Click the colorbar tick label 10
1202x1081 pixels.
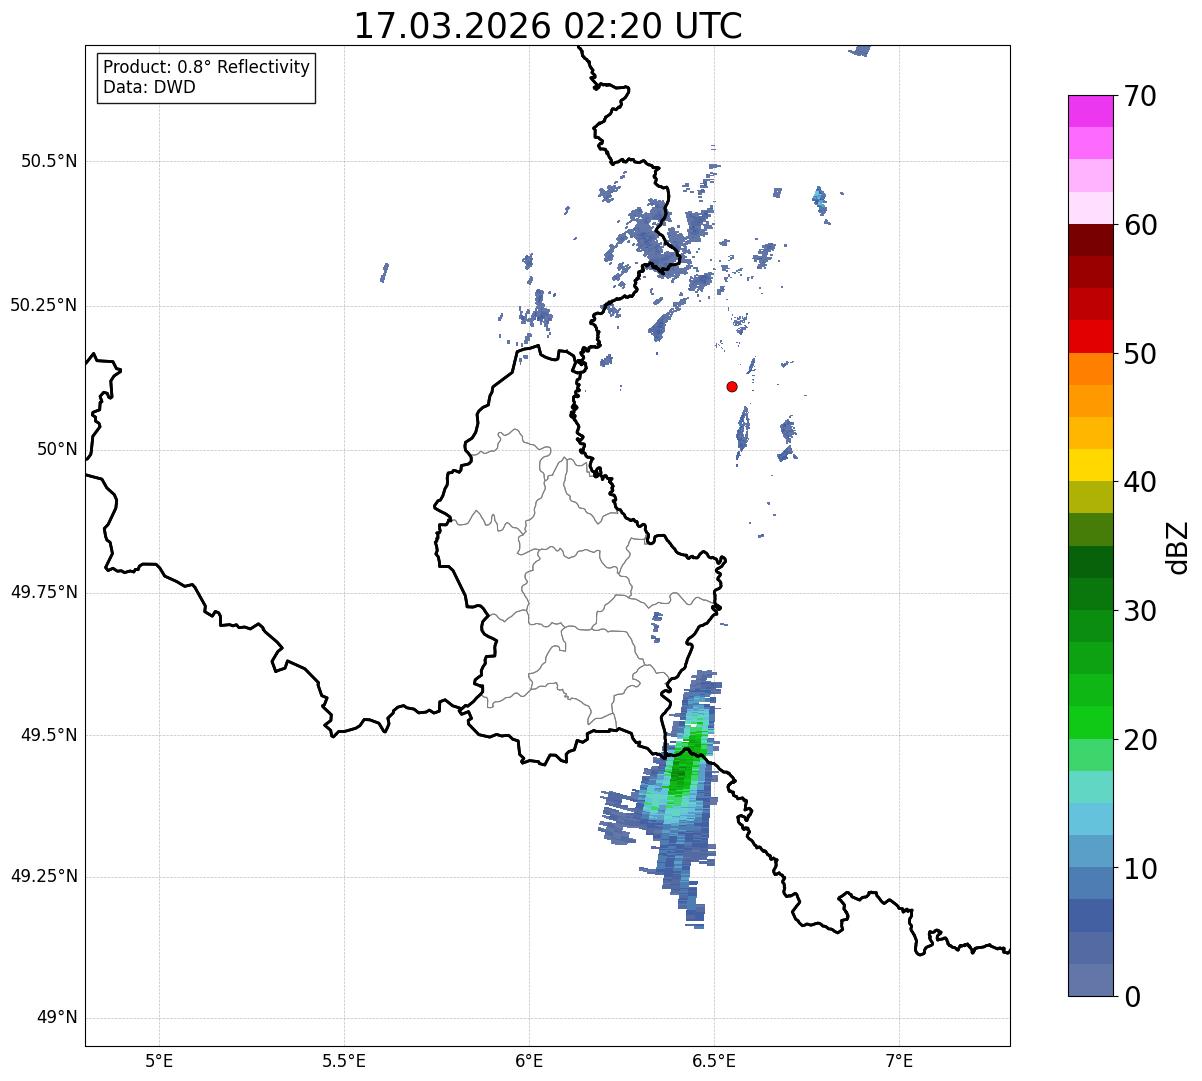pyautogui.click(x=1141, y=868)
